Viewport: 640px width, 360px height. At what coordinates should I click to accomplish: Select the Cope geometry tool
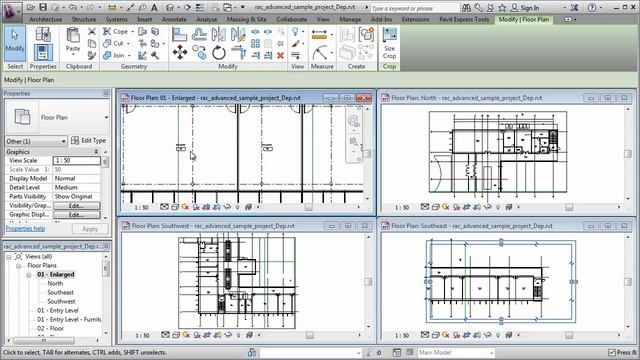tap(115, 31)
